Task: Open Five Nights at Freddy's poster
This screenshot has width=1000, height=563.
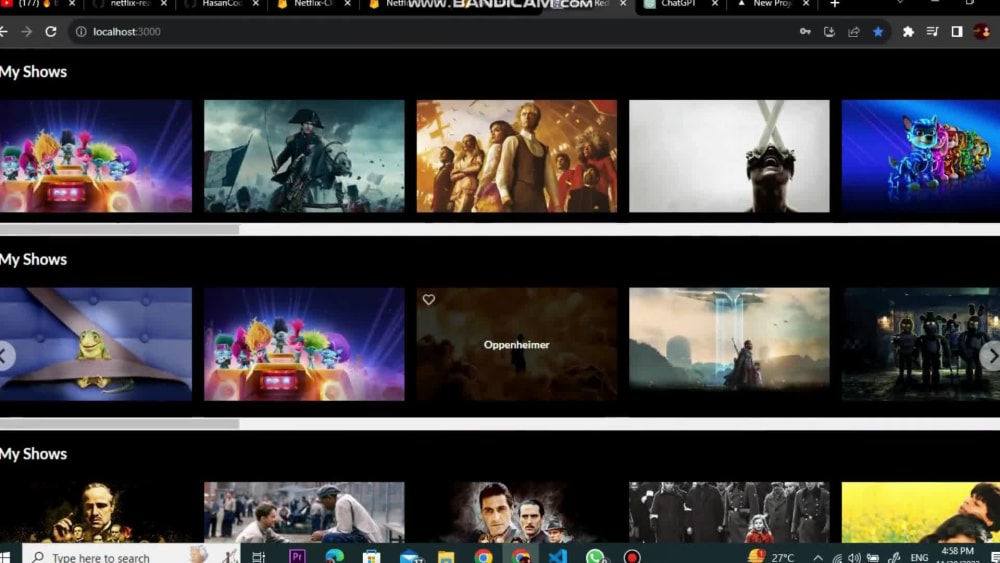Action: (x=920, y=344)
